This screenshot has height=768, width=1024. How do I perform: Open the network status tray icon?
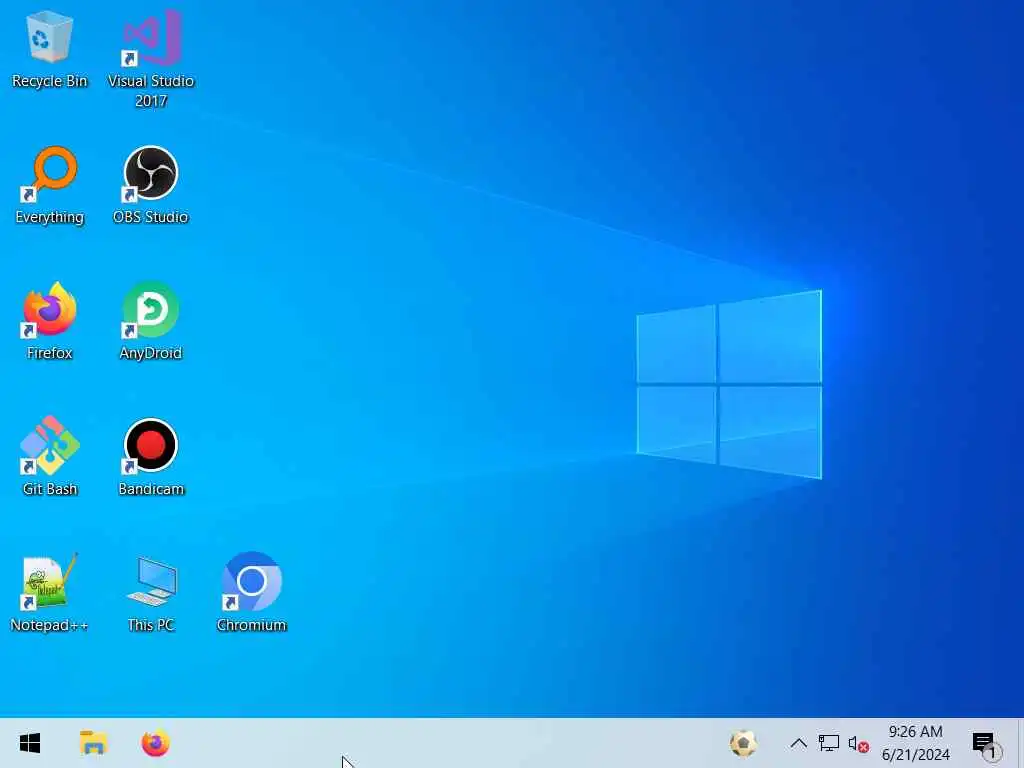(x=829, y=743)
